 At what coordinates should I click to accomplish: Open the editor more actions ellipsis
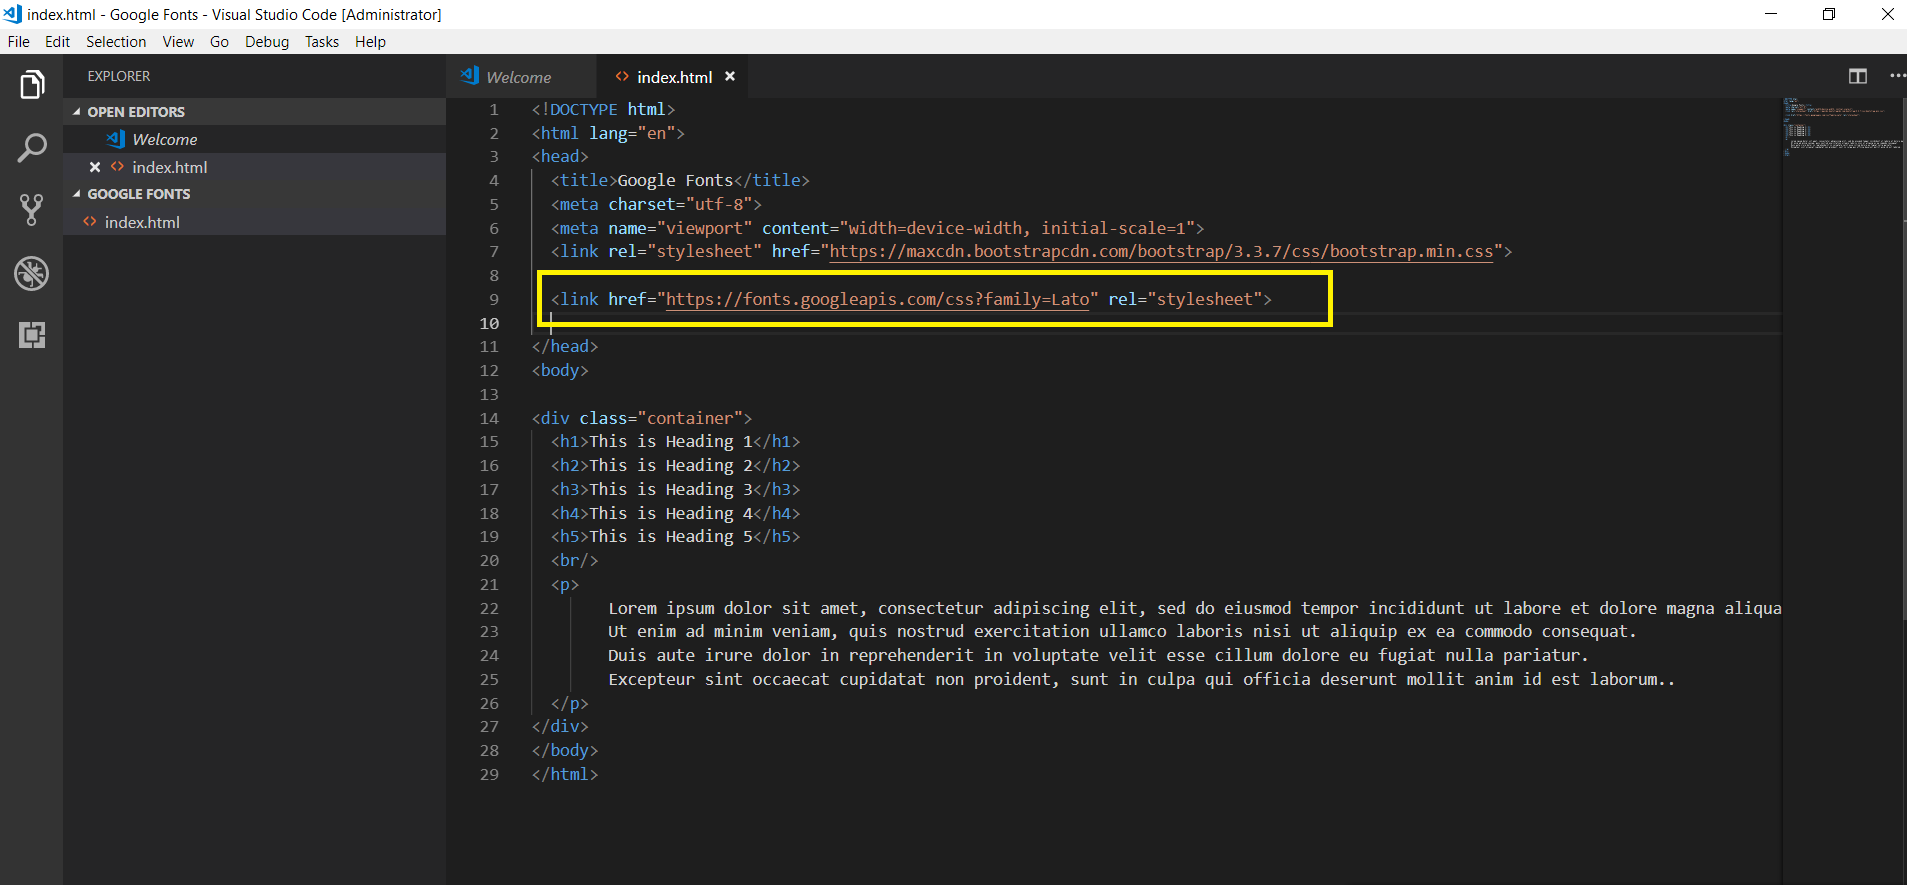tap(1897, 76)
